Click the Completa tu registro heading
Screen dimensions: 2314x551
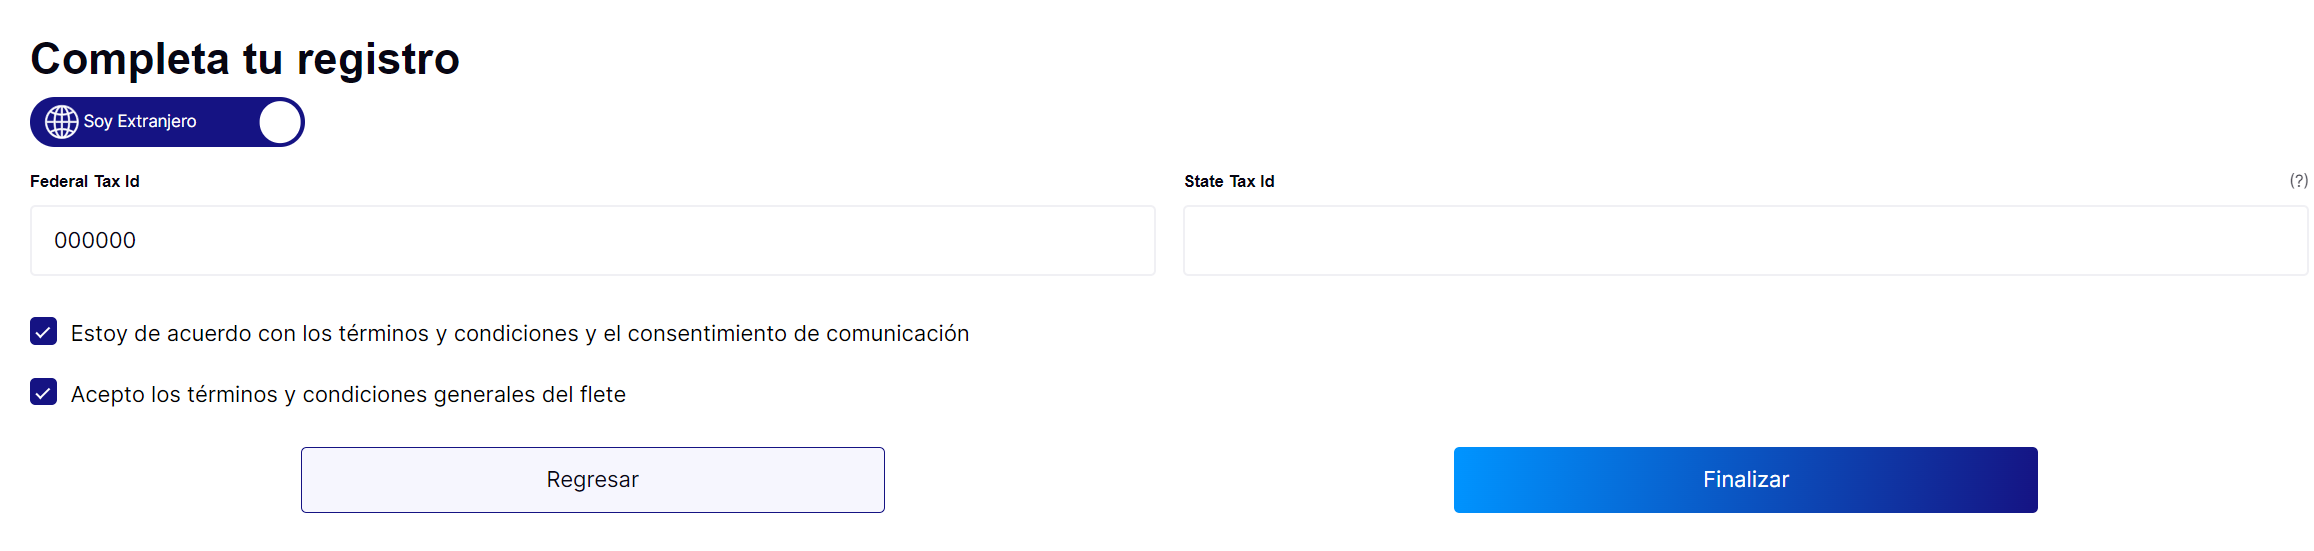[245, 59]
